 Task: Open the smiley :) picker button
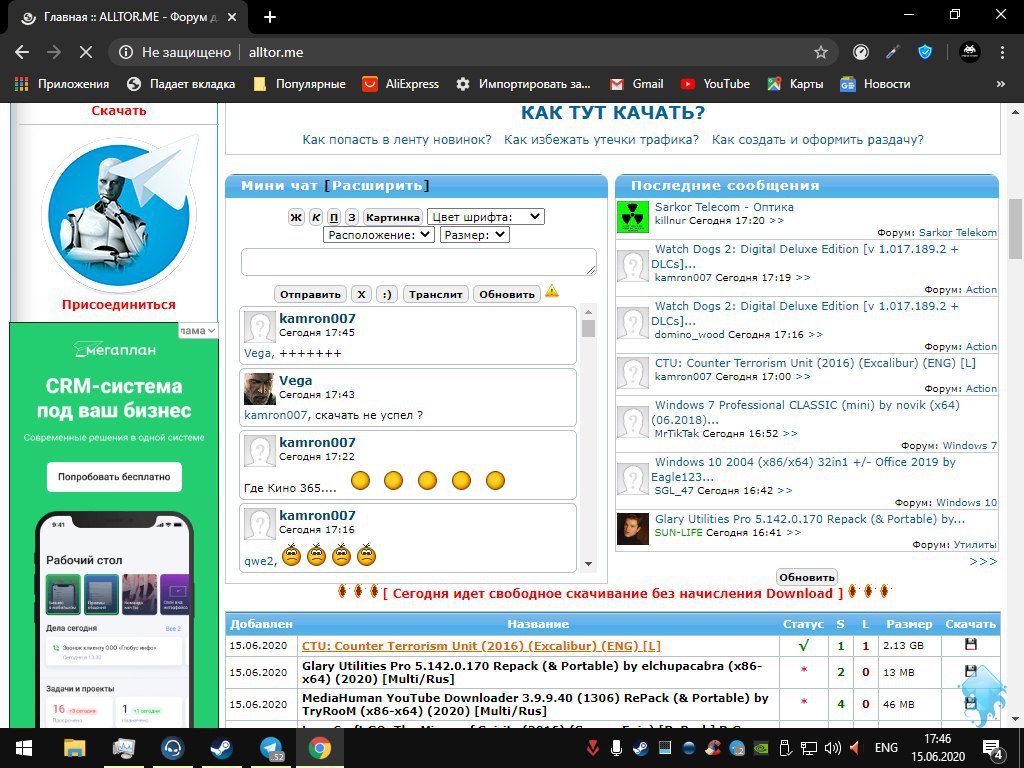point(387,295)
